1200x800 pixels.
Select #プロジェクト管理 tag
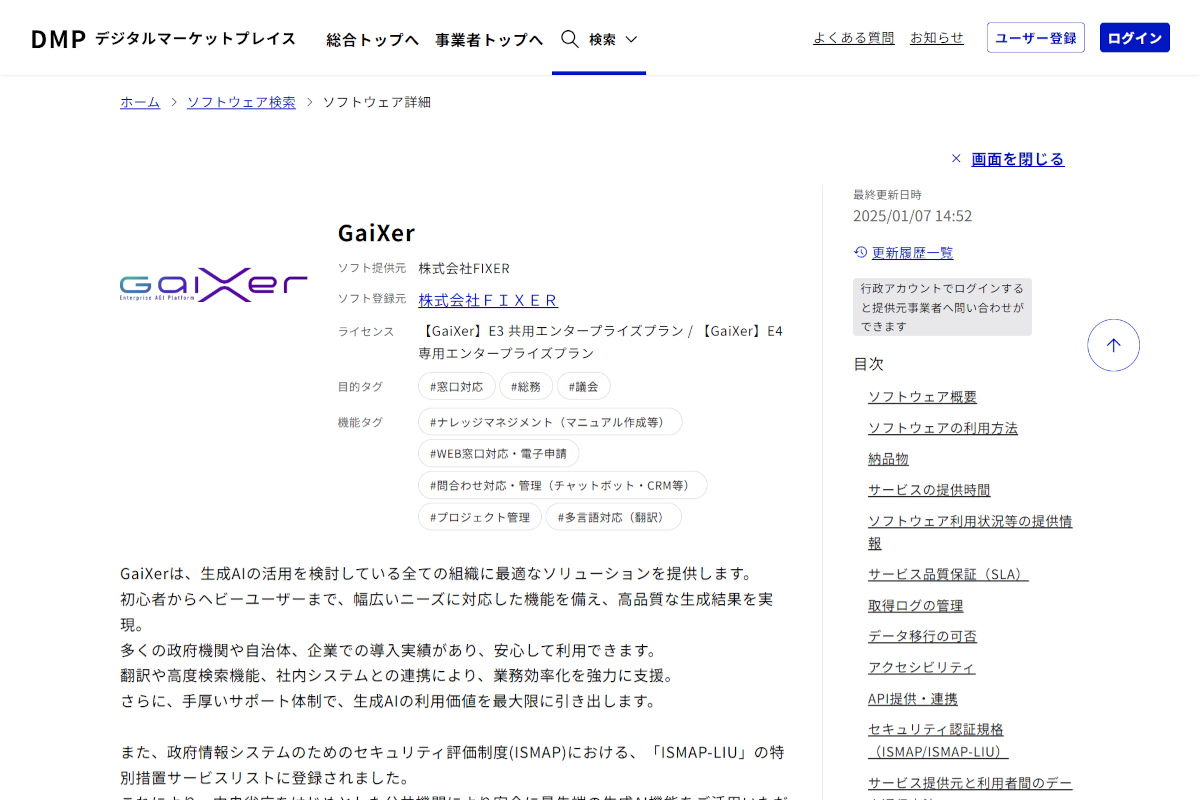(480, 517)
